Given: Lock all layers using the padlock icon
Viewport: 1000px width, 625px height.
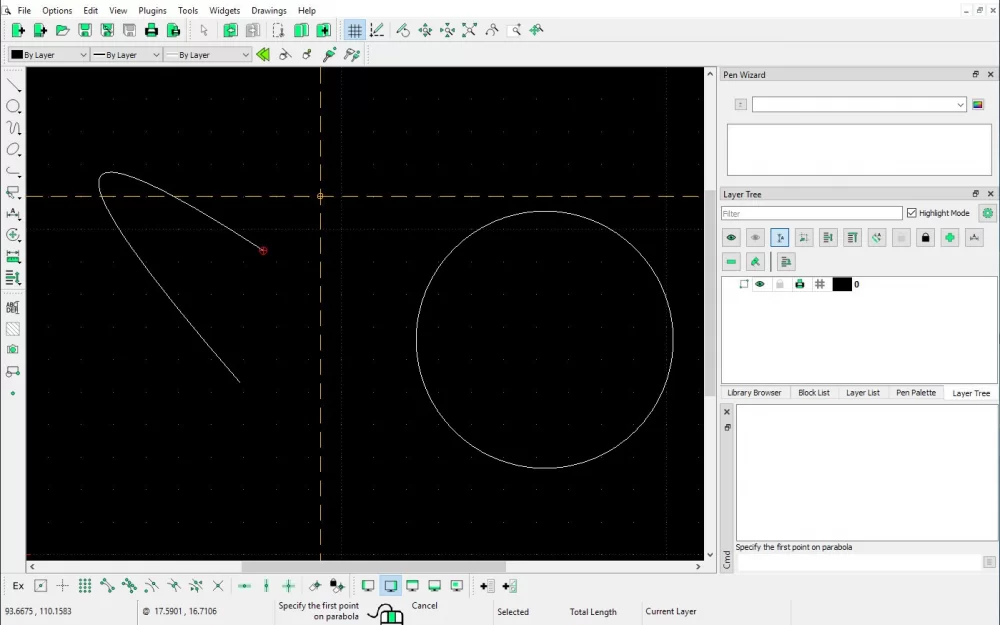Looking at the screenshot, I should (x=925, y=237).
